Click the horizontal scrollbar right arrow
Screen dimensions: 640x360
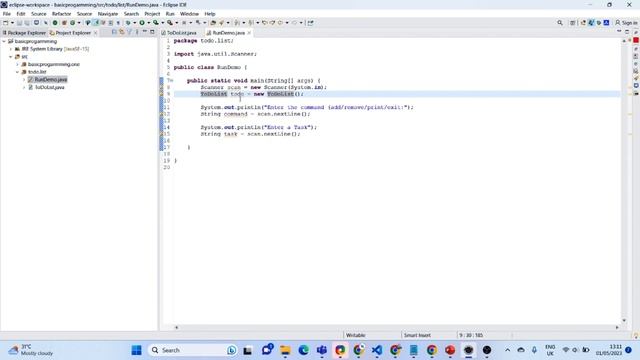tap(617, 327)
